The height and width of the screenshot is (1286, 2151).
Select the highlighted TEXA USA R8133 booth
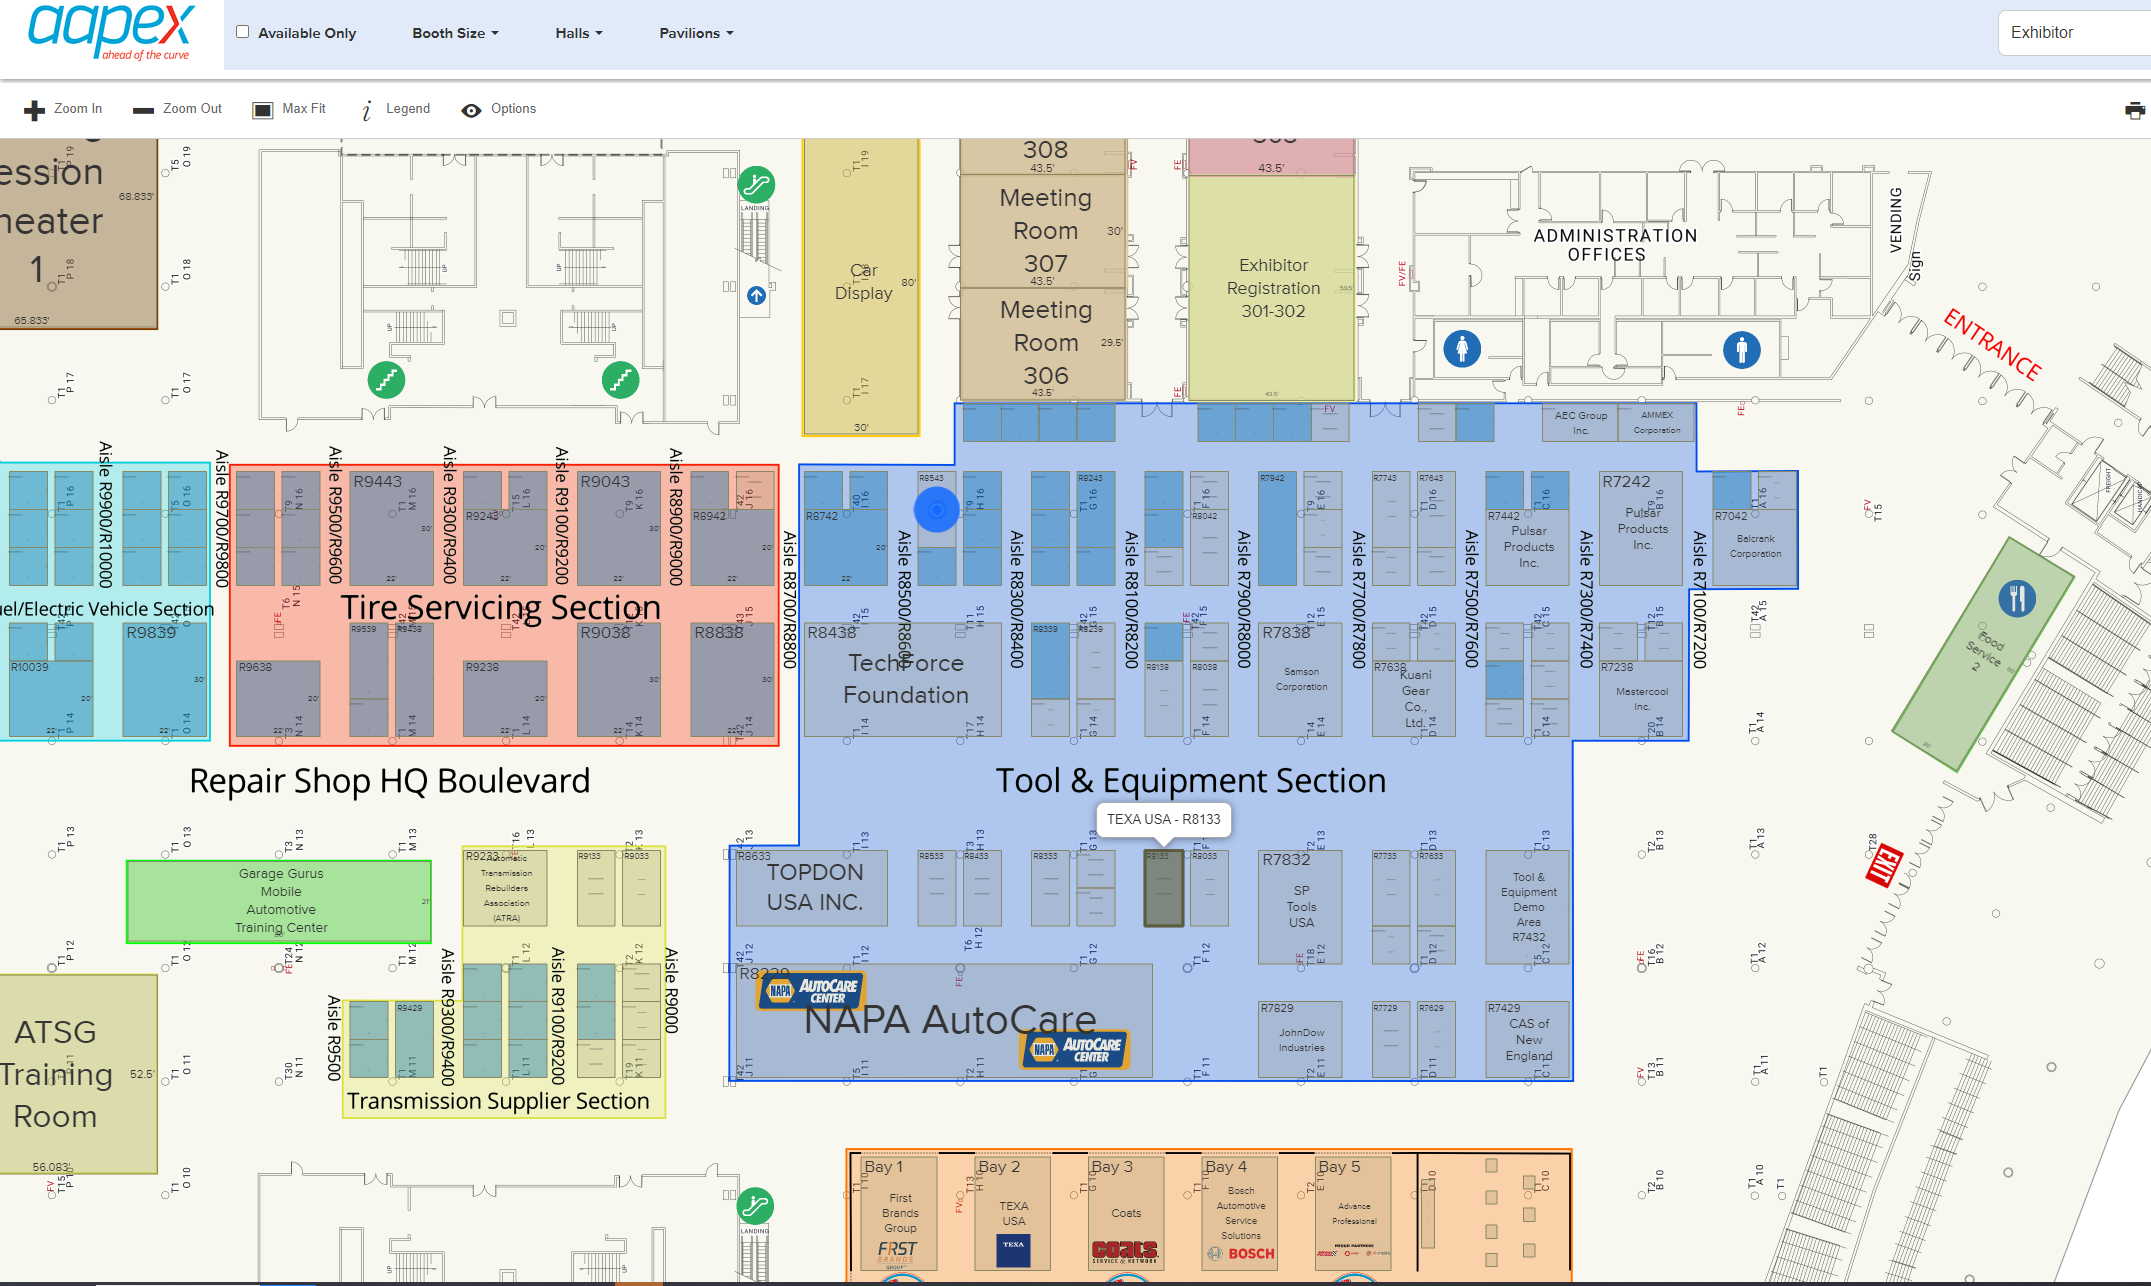coord(1163,888)
